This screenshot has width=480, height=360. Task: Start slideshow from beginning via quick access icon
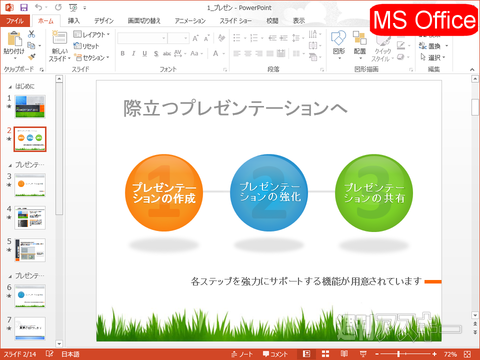pyautogui.click(x=73, y=7)
